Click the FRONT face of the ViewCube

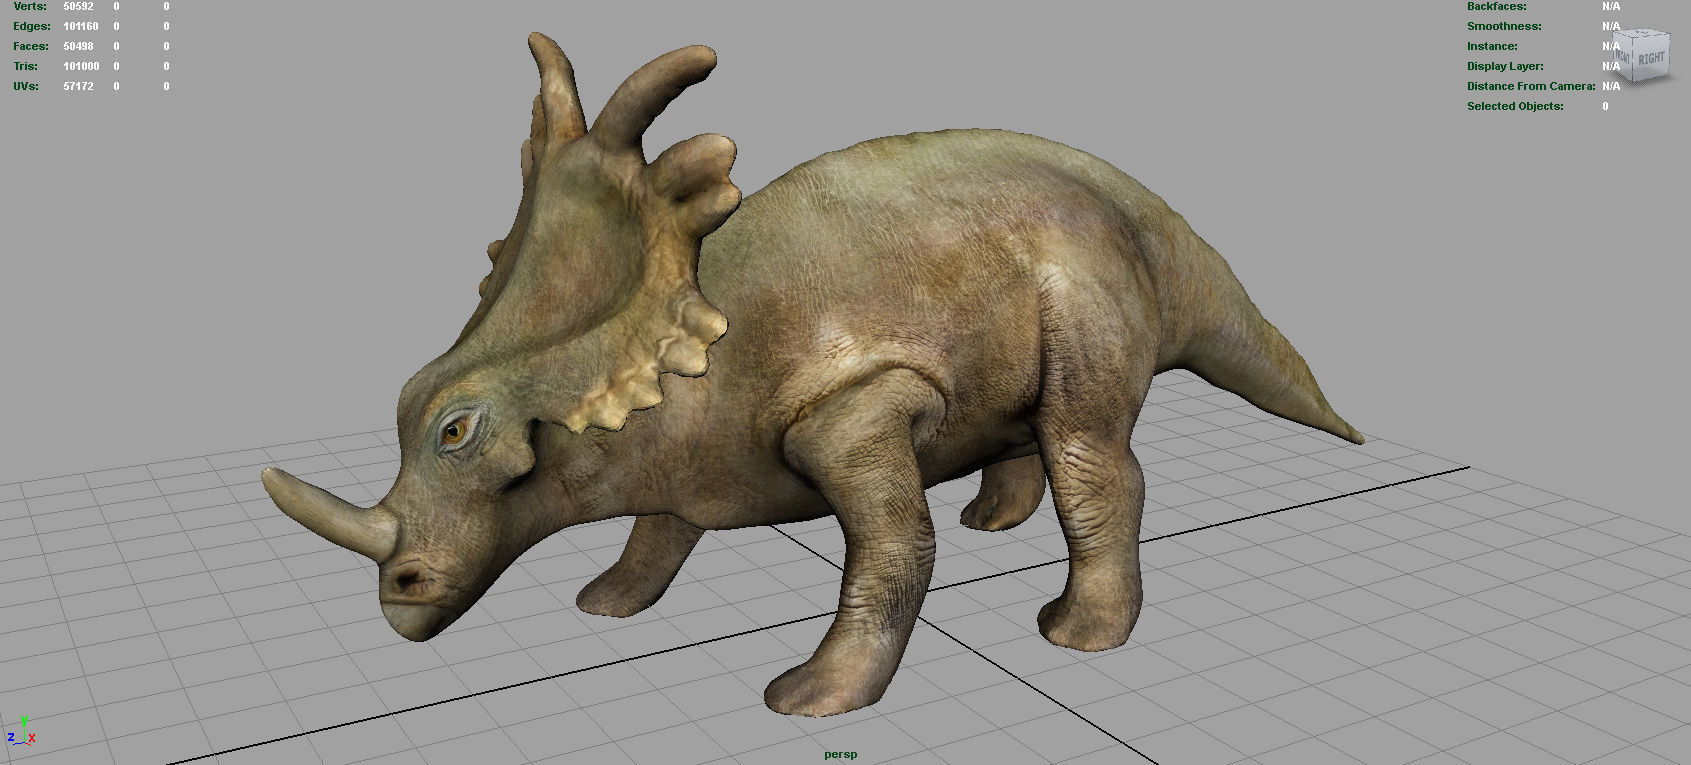1623,59
